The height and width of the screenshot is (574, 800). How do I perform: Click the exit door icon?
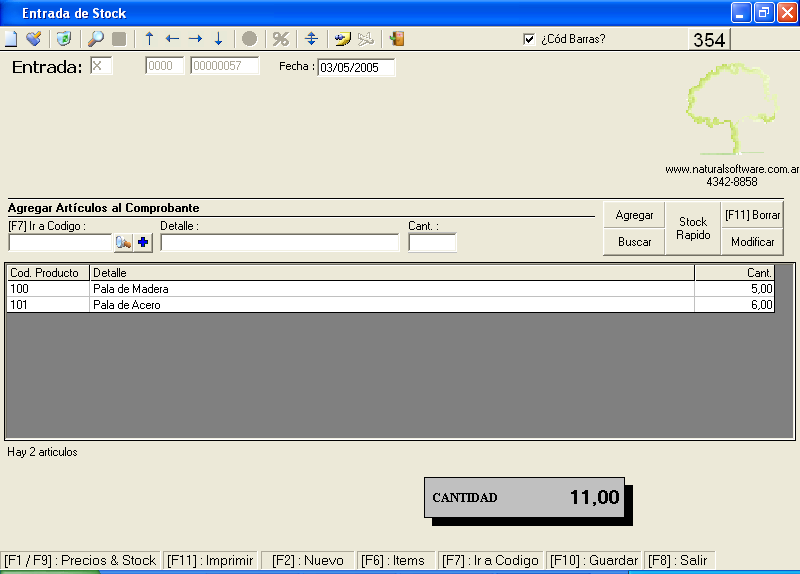pyautogui.click(x=396, y=39)
